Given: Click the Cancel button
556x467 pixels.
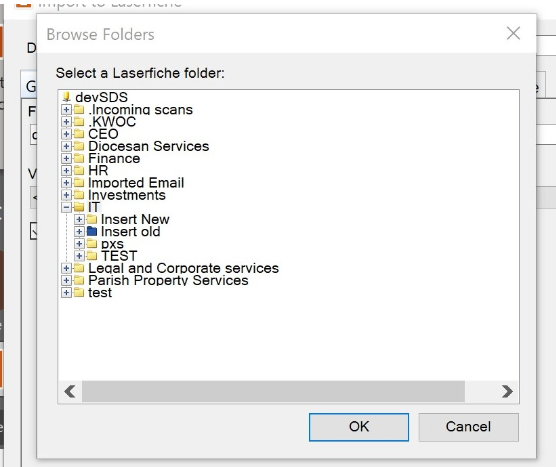Looking at the screenshot, I should pos(468,427).
